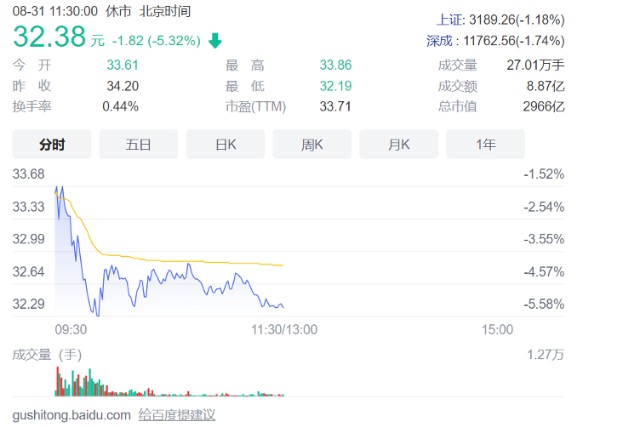Select the 分时 intraday tab
The image size is (640, 427).
pyautogui.click(x=52, y=144)
